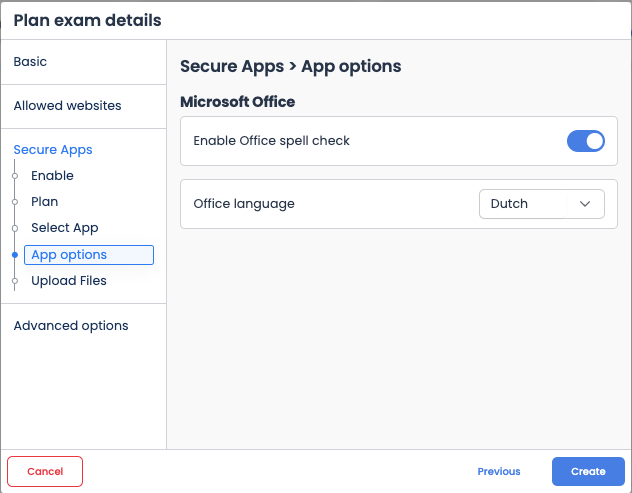Go to the Select App step

65,228
